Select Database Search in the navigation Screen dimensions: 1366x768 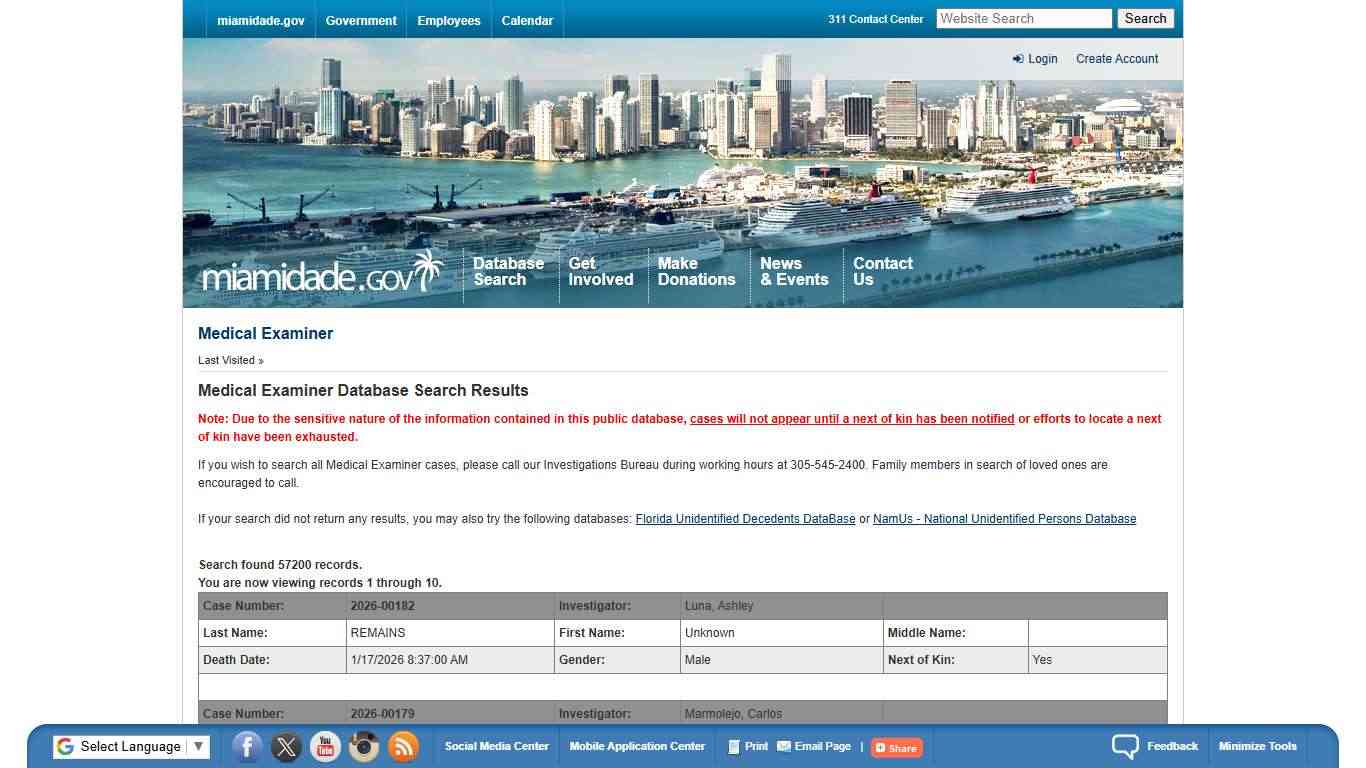[x=508, y=271]
